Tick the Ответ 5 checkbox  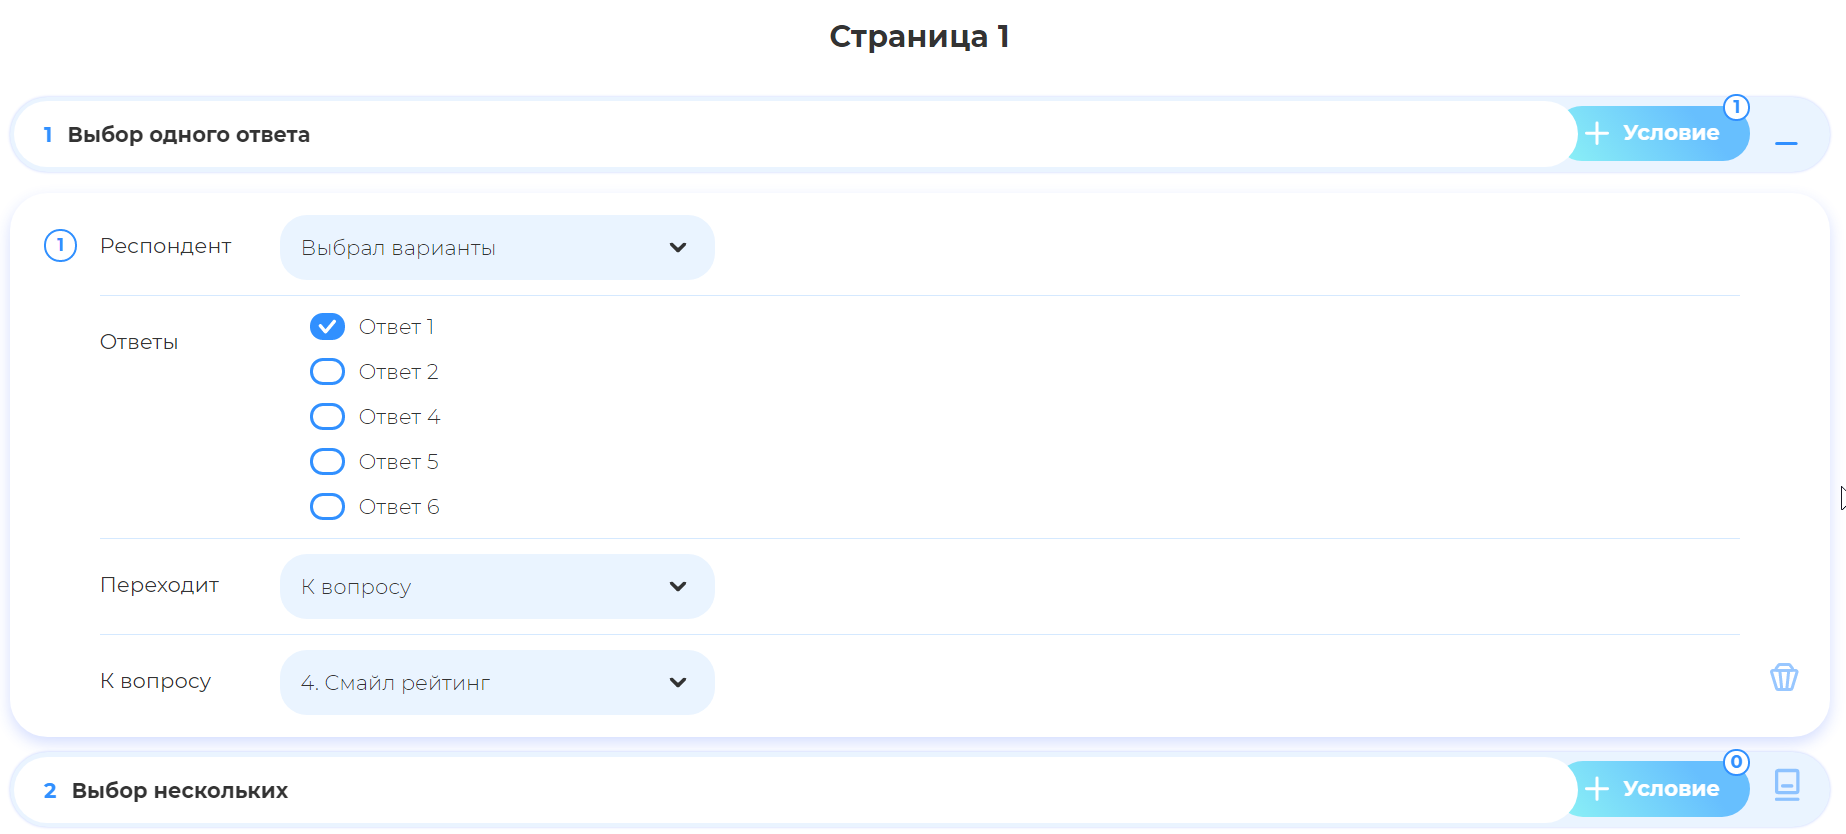[x=327, y=462]
